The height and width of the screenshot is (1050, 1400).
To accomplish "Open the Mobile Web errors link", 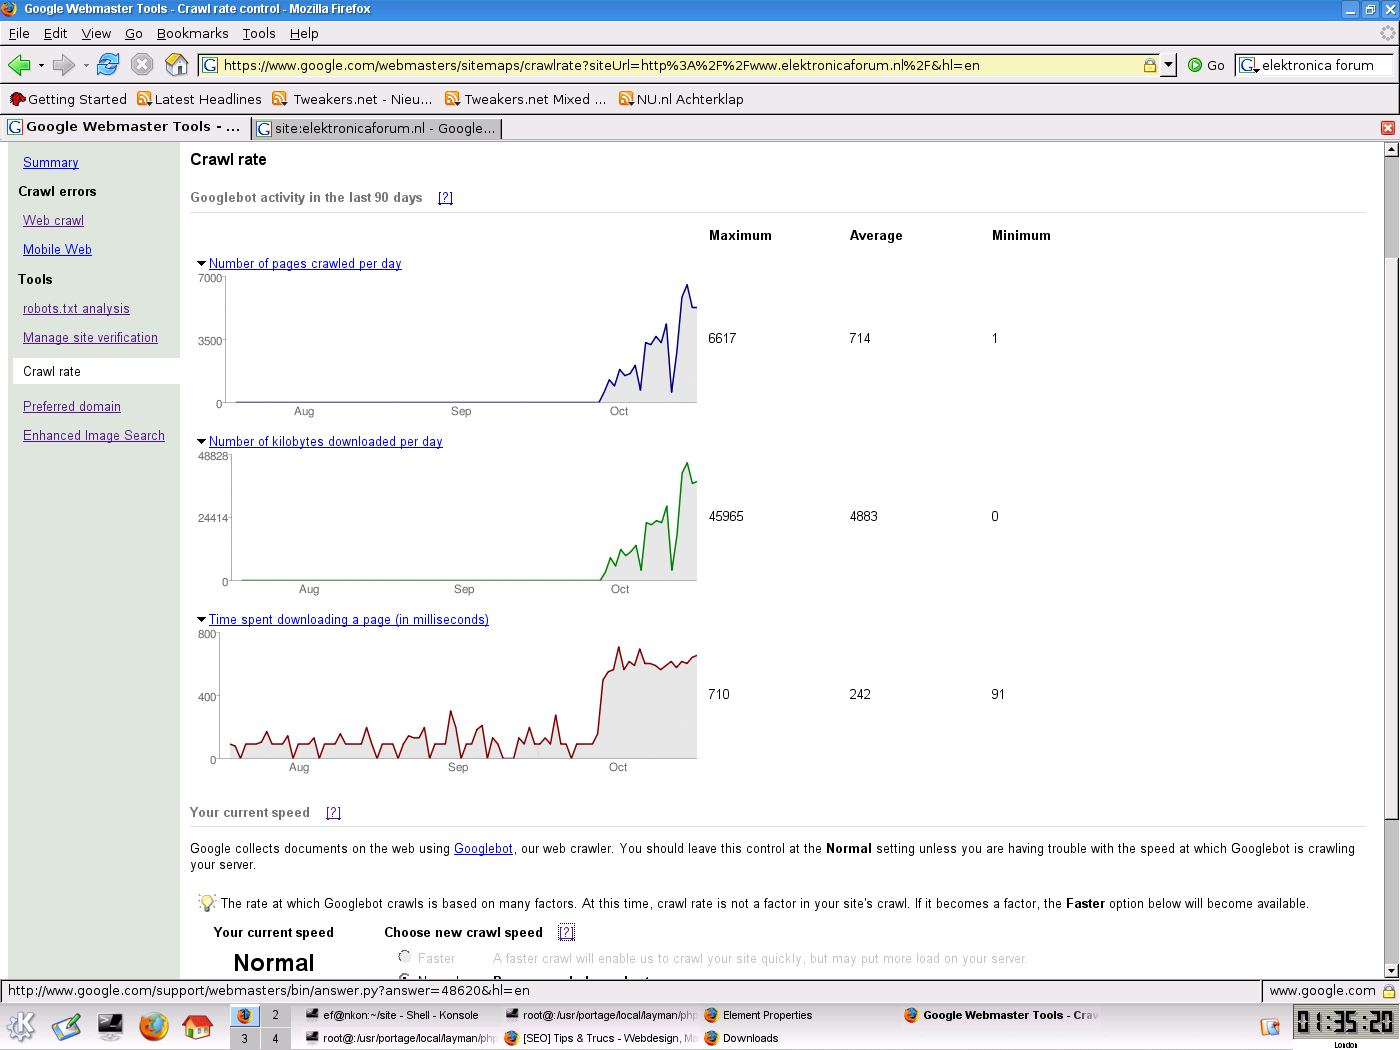I will click(57, 250).
